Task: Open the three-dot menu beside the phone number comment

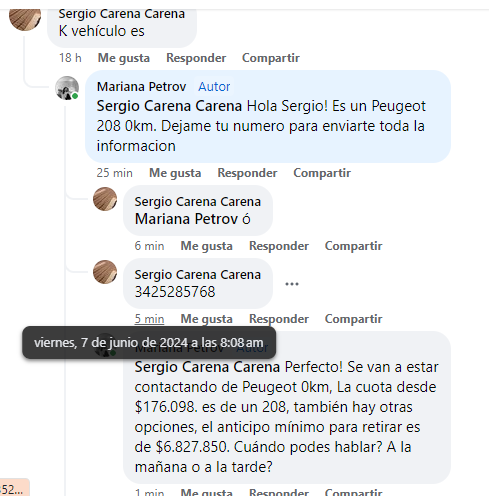Action: (x=292, y=284)
